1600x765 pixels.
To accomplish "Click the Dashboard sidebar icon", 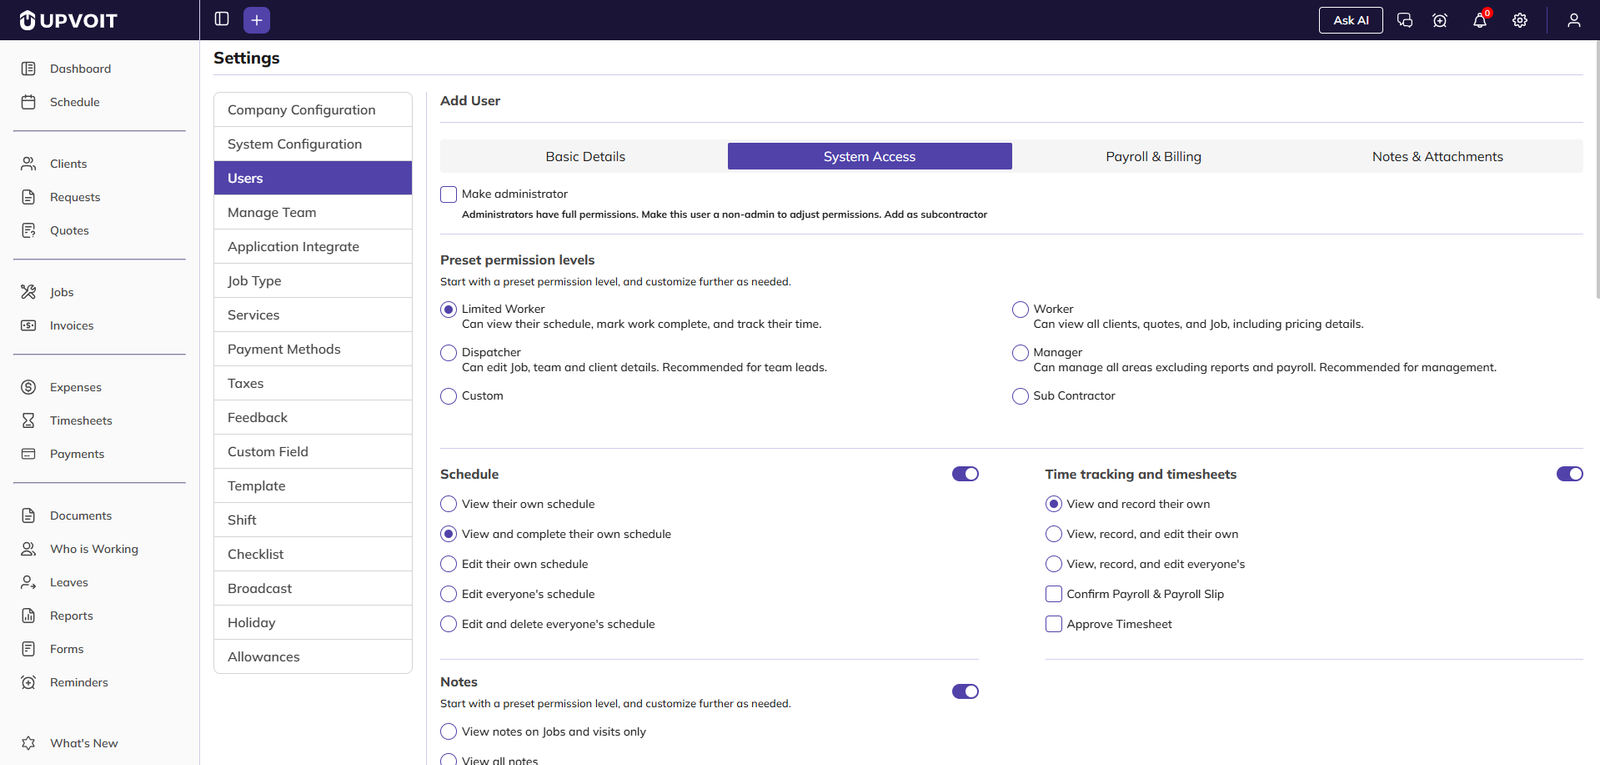I will 29,69.
